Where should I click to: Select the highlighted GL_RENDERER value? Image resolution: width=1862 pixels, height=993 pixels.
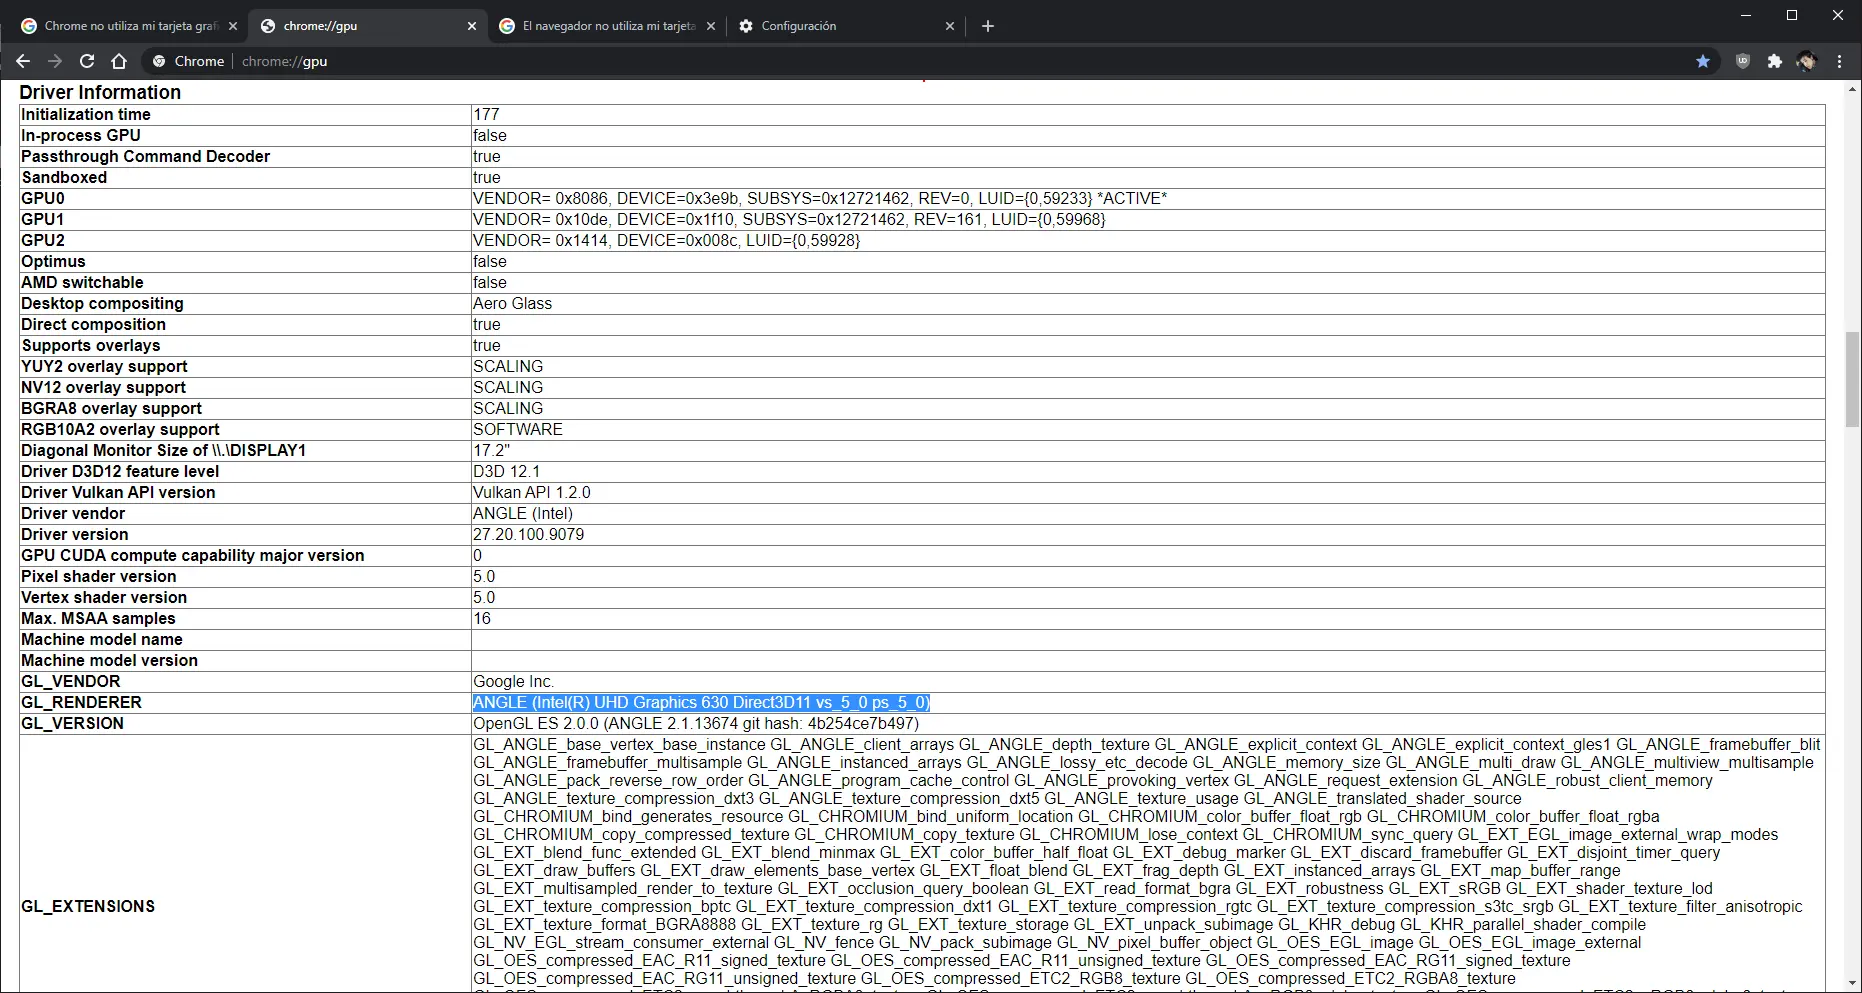pos(701,703)
